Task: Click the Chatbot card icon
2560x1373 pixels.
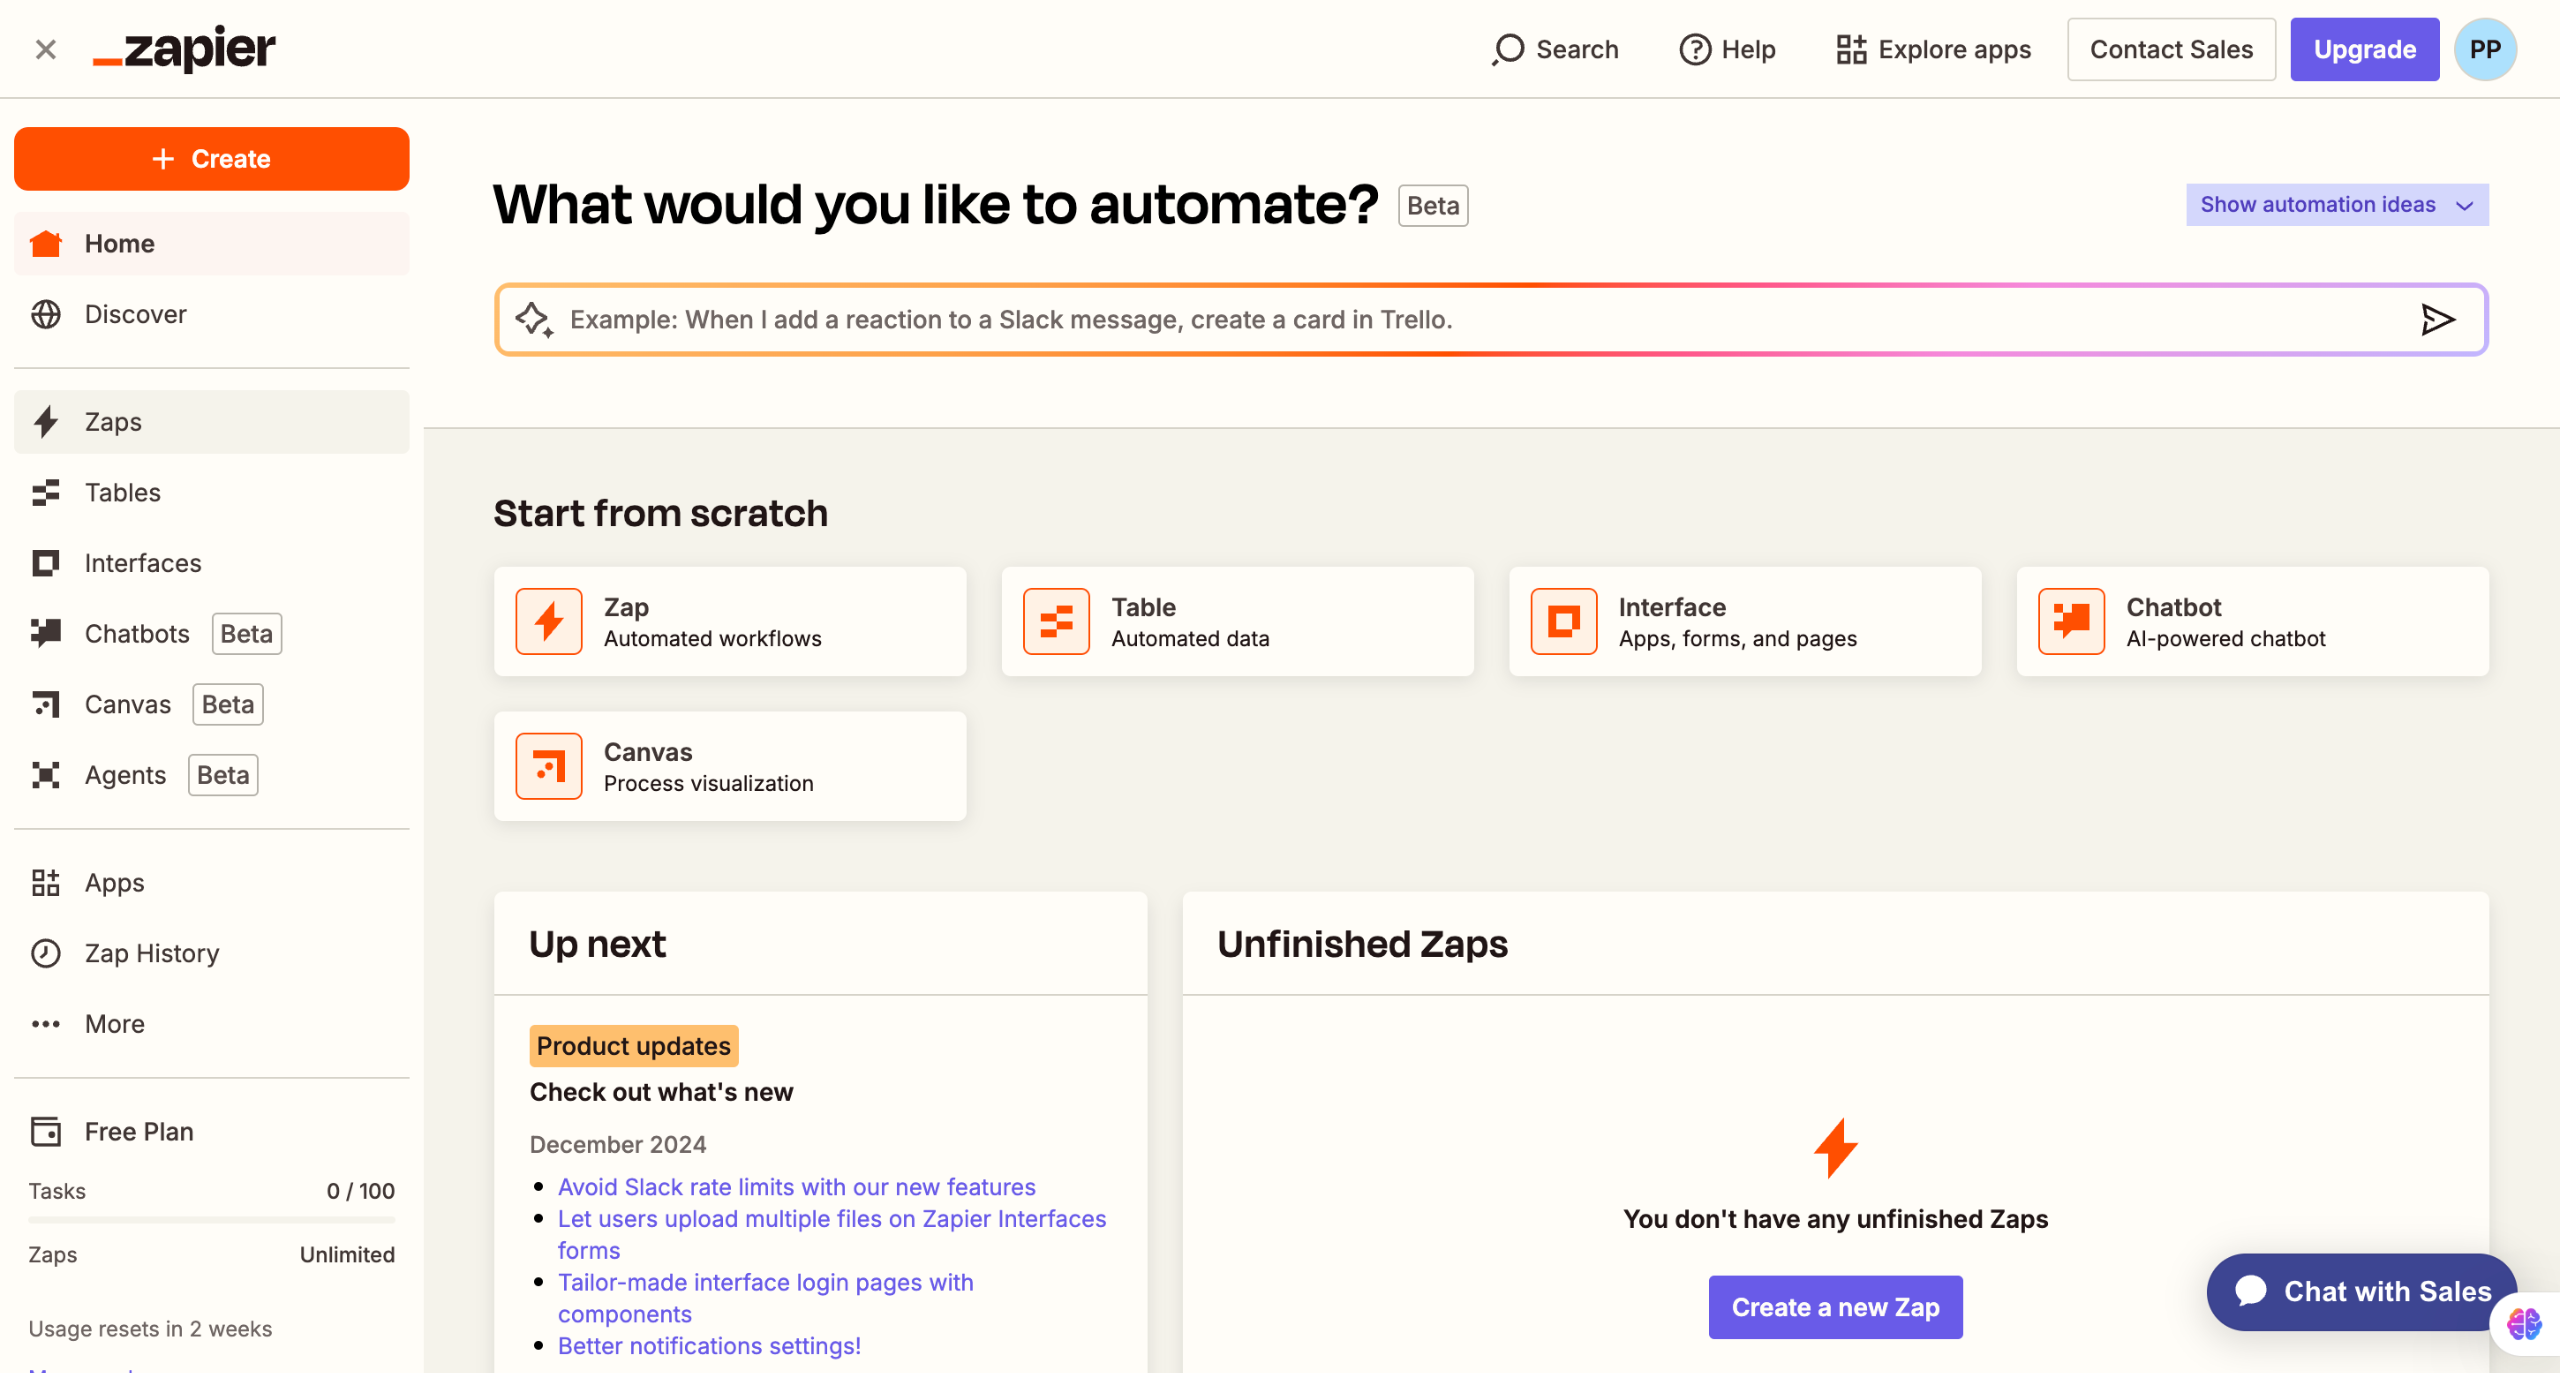Action: [x=2071, y=621]
